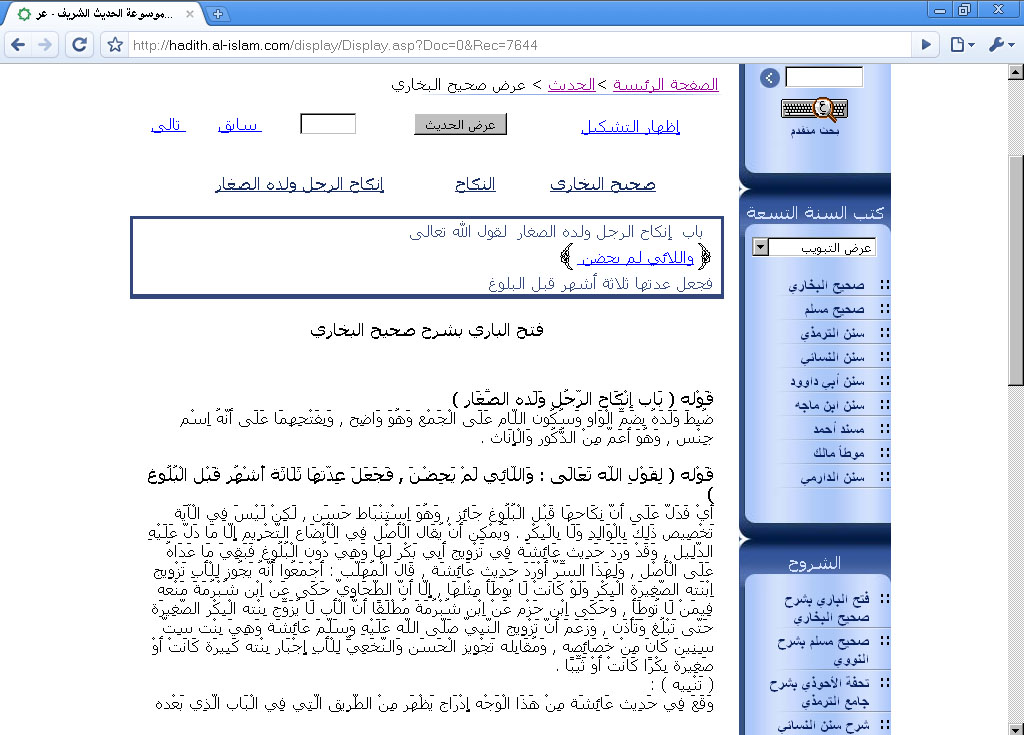
Task: Click the round search arrow button in sidebar
Action: [768, 78]
